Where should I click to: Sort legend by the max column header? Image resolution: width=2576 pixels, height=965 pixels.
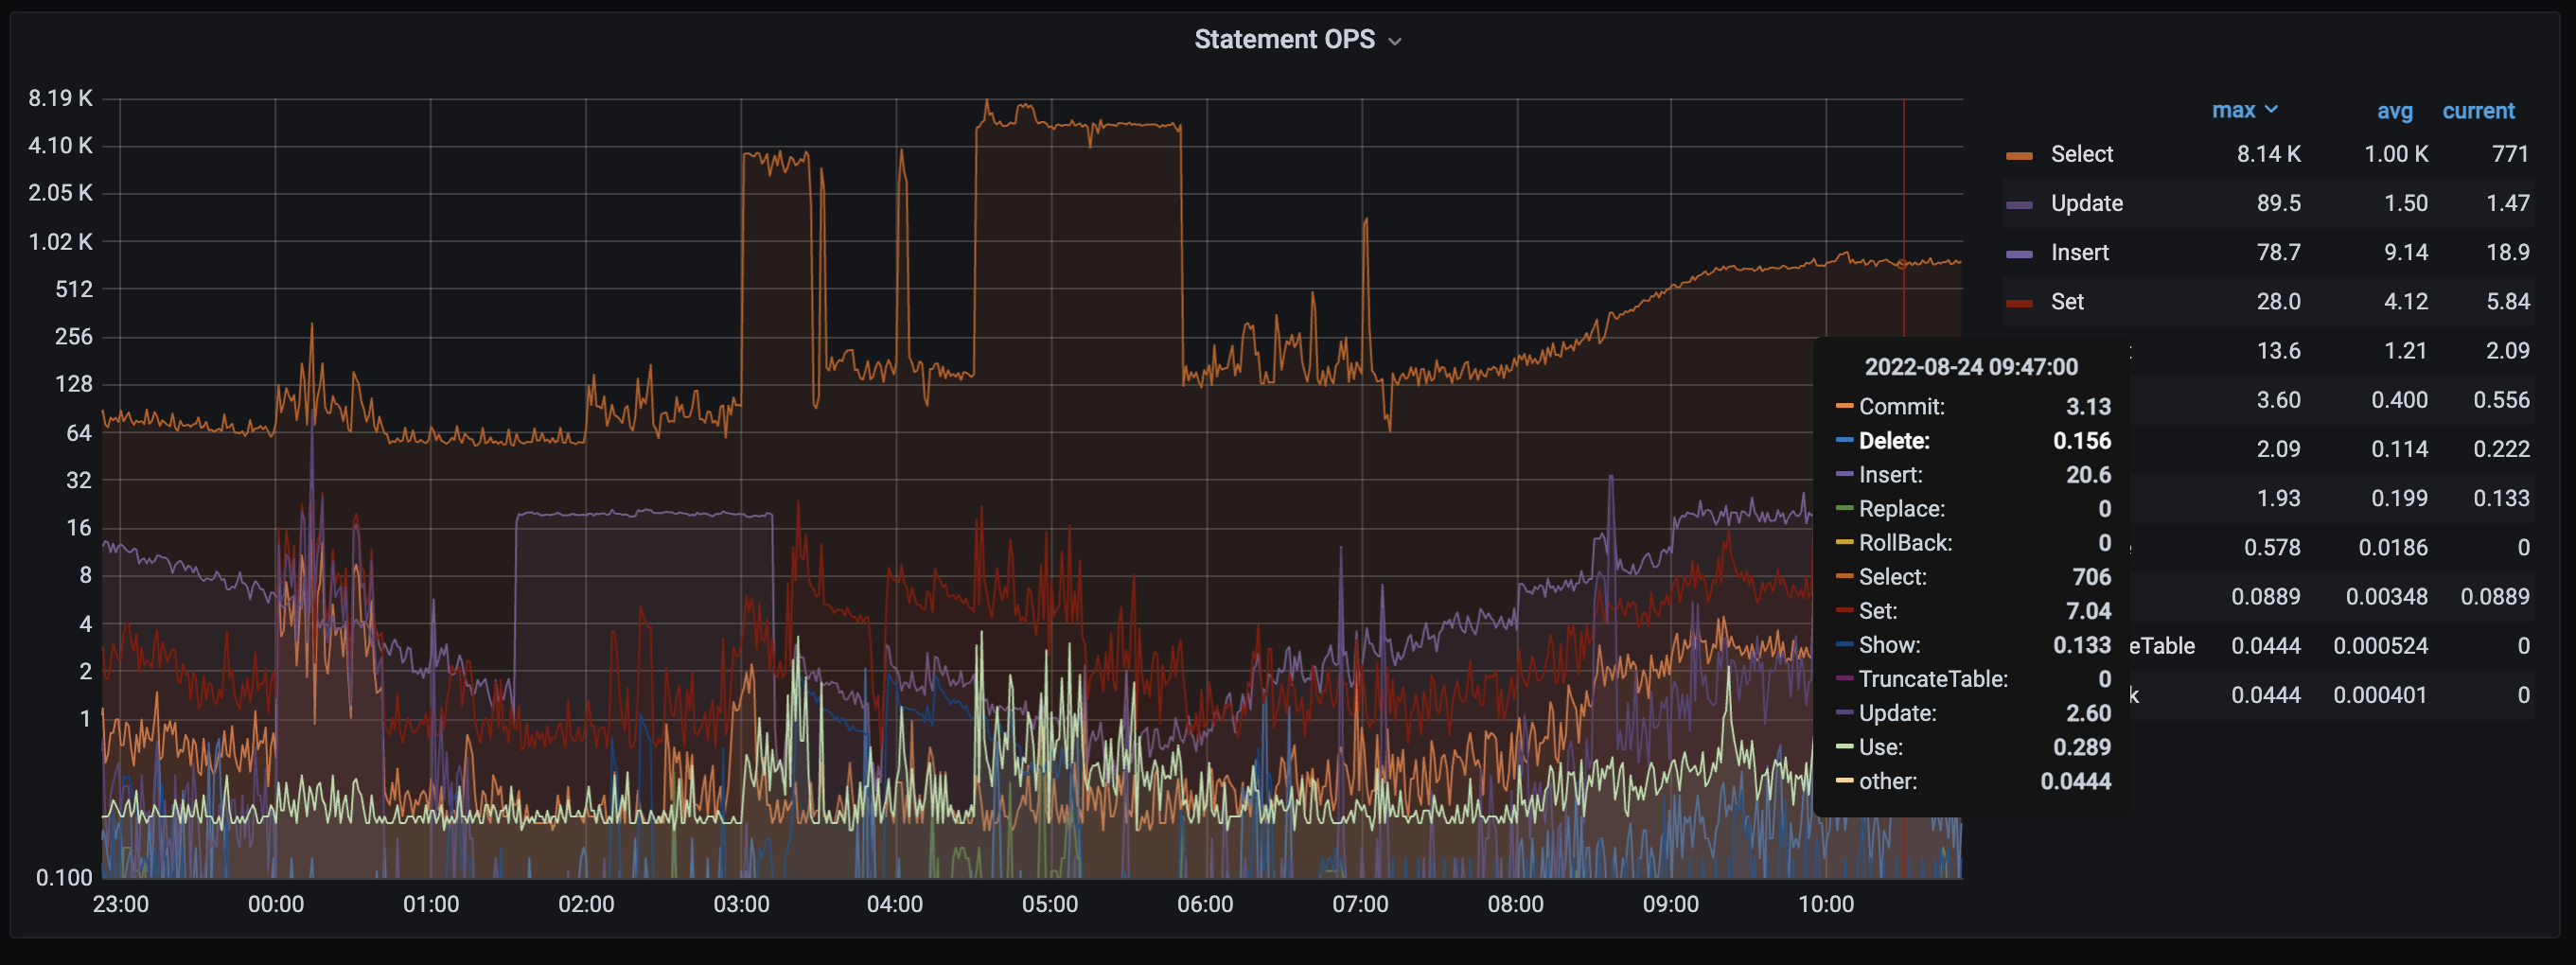(2233, 110)
